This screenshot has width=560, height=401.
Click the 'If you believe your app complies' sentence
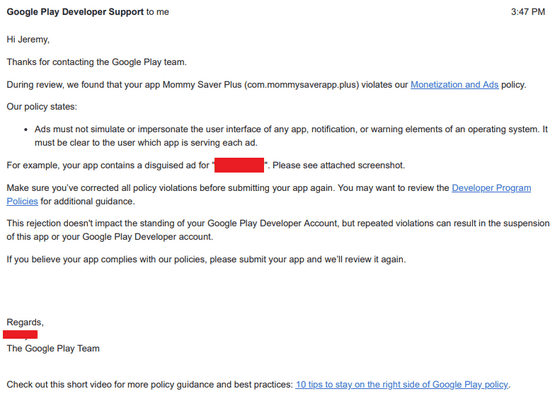click(x=206, y=259)
